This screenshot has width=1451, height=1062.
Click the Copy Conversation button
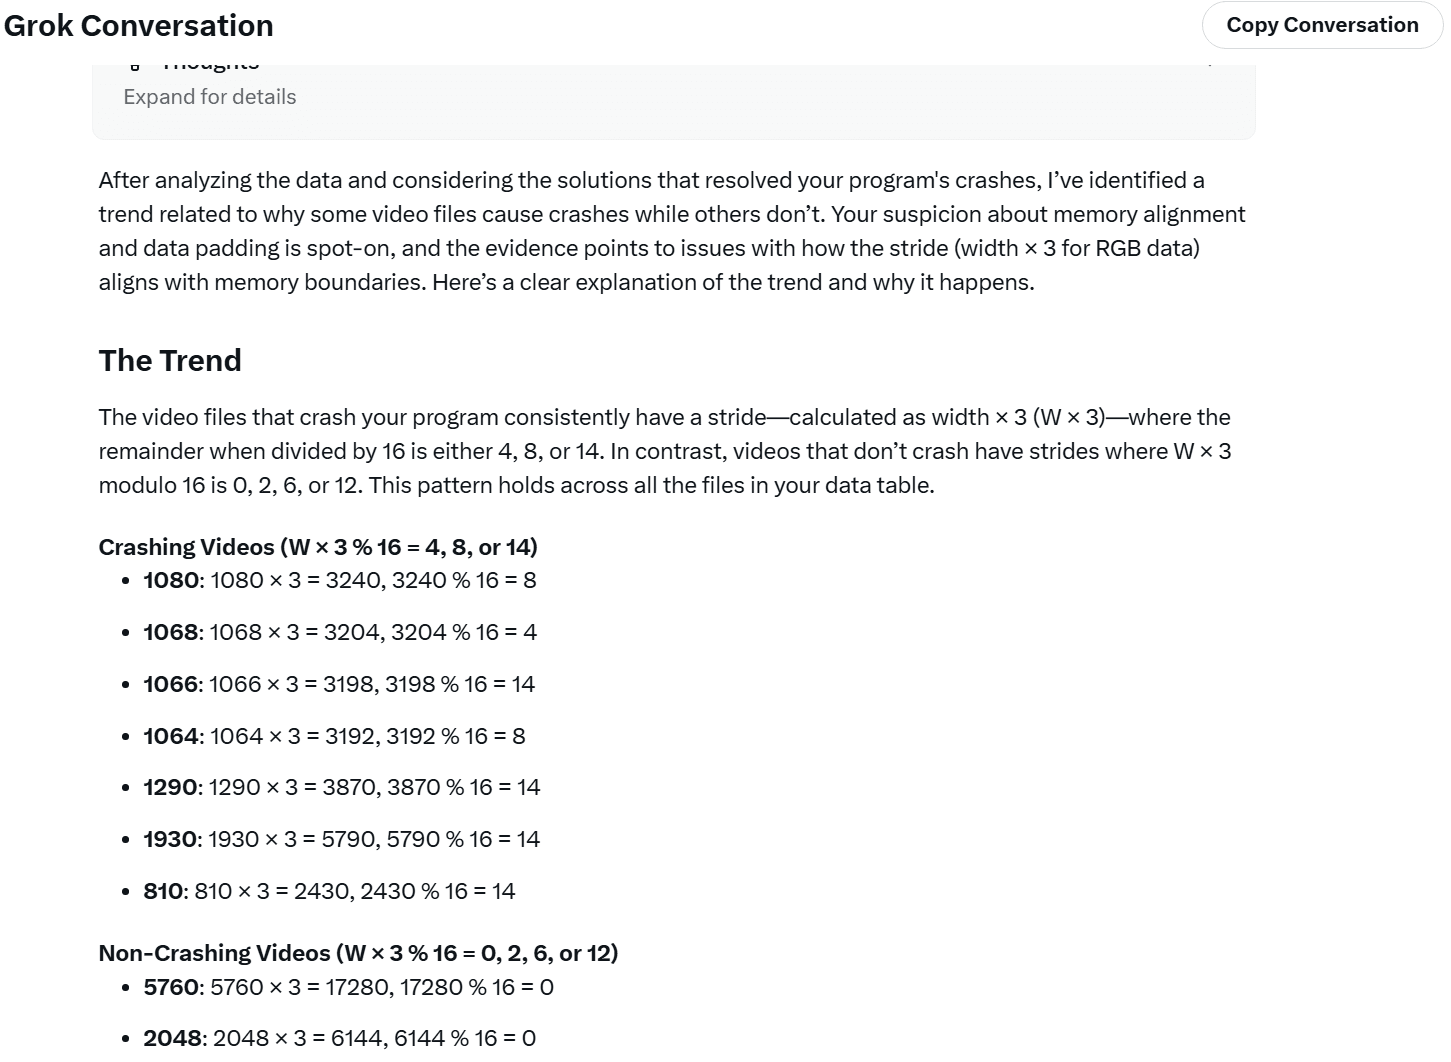pos(1321,25)
